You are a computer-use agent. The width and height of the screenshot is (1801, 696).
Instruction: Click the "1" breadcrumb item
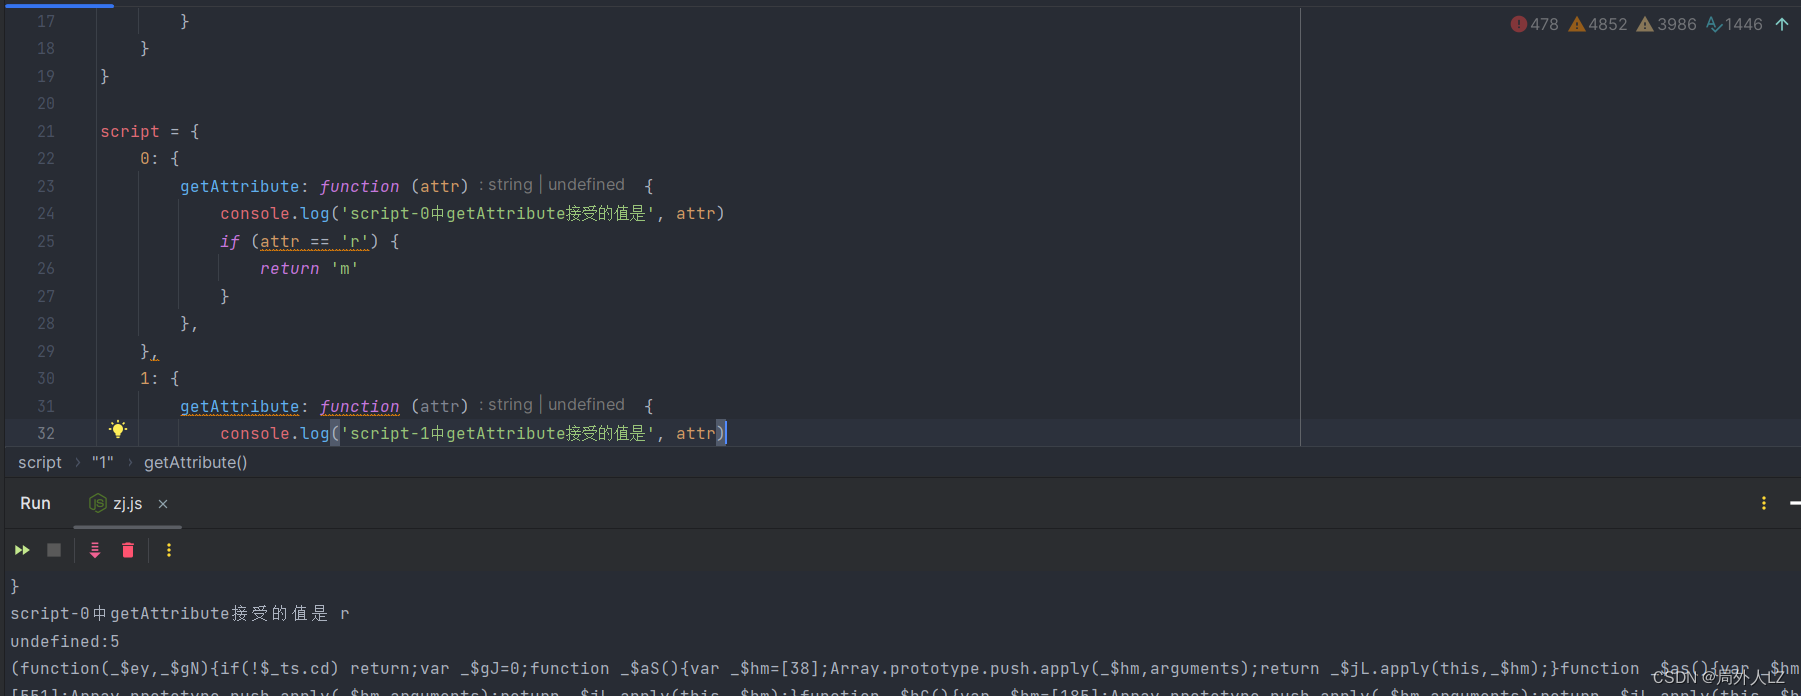coord(103,462)
